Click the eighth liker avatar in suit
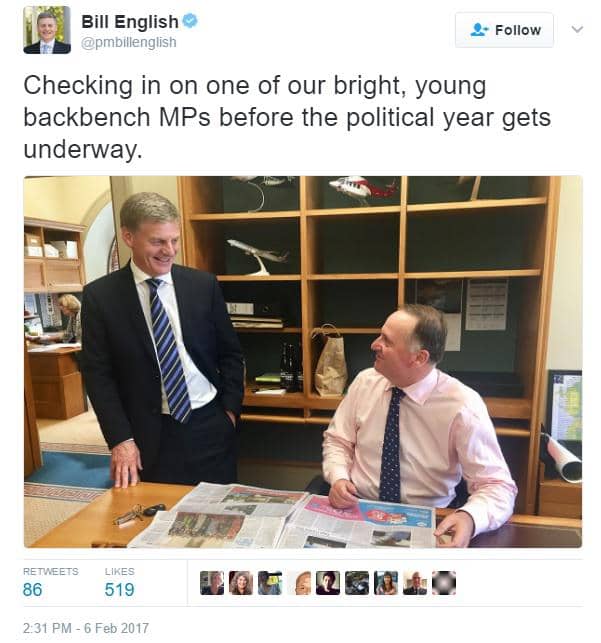Screen dimensions: 601x643 [x=415, y=583]
